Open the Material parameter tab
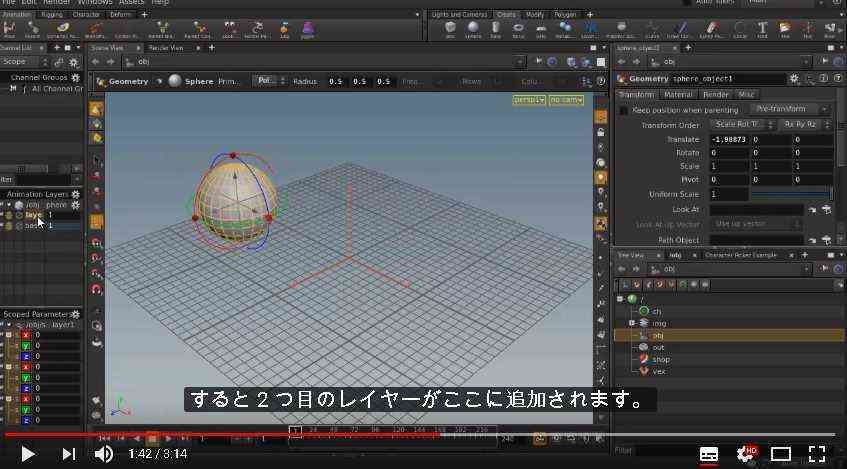 click(678, 95)
